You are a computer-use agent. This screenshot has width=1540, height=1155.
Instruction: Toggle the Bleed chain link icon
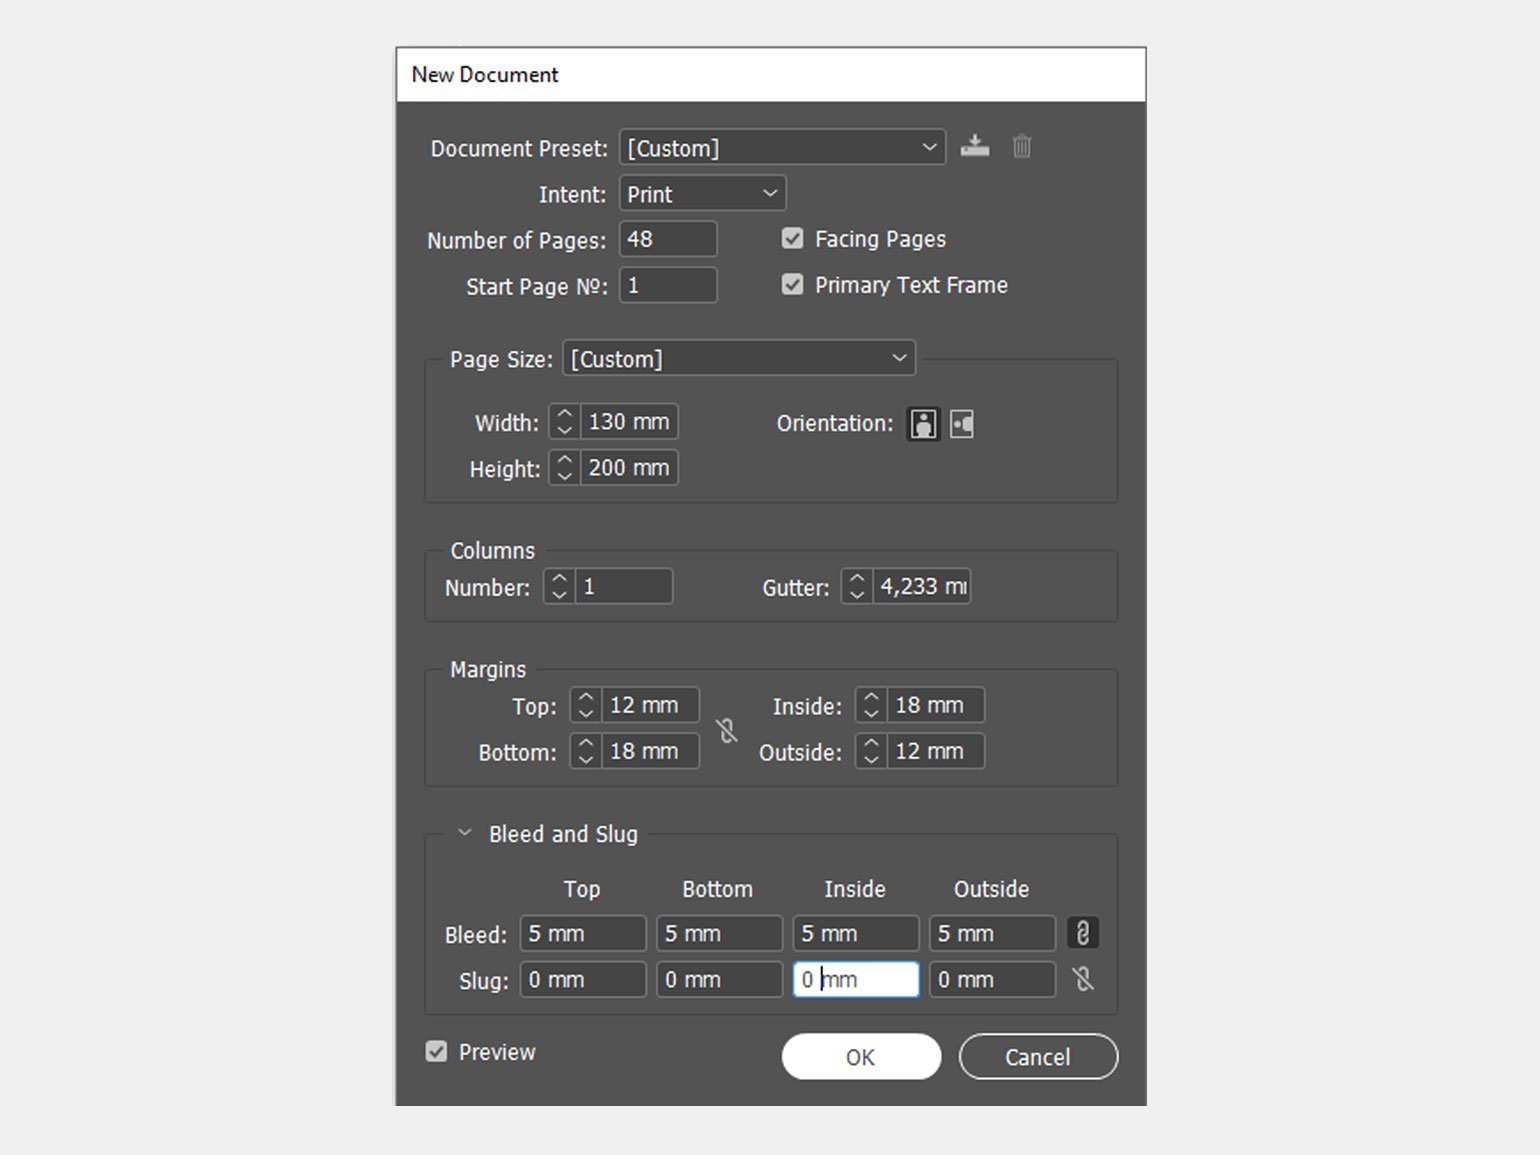[1082, 933]
